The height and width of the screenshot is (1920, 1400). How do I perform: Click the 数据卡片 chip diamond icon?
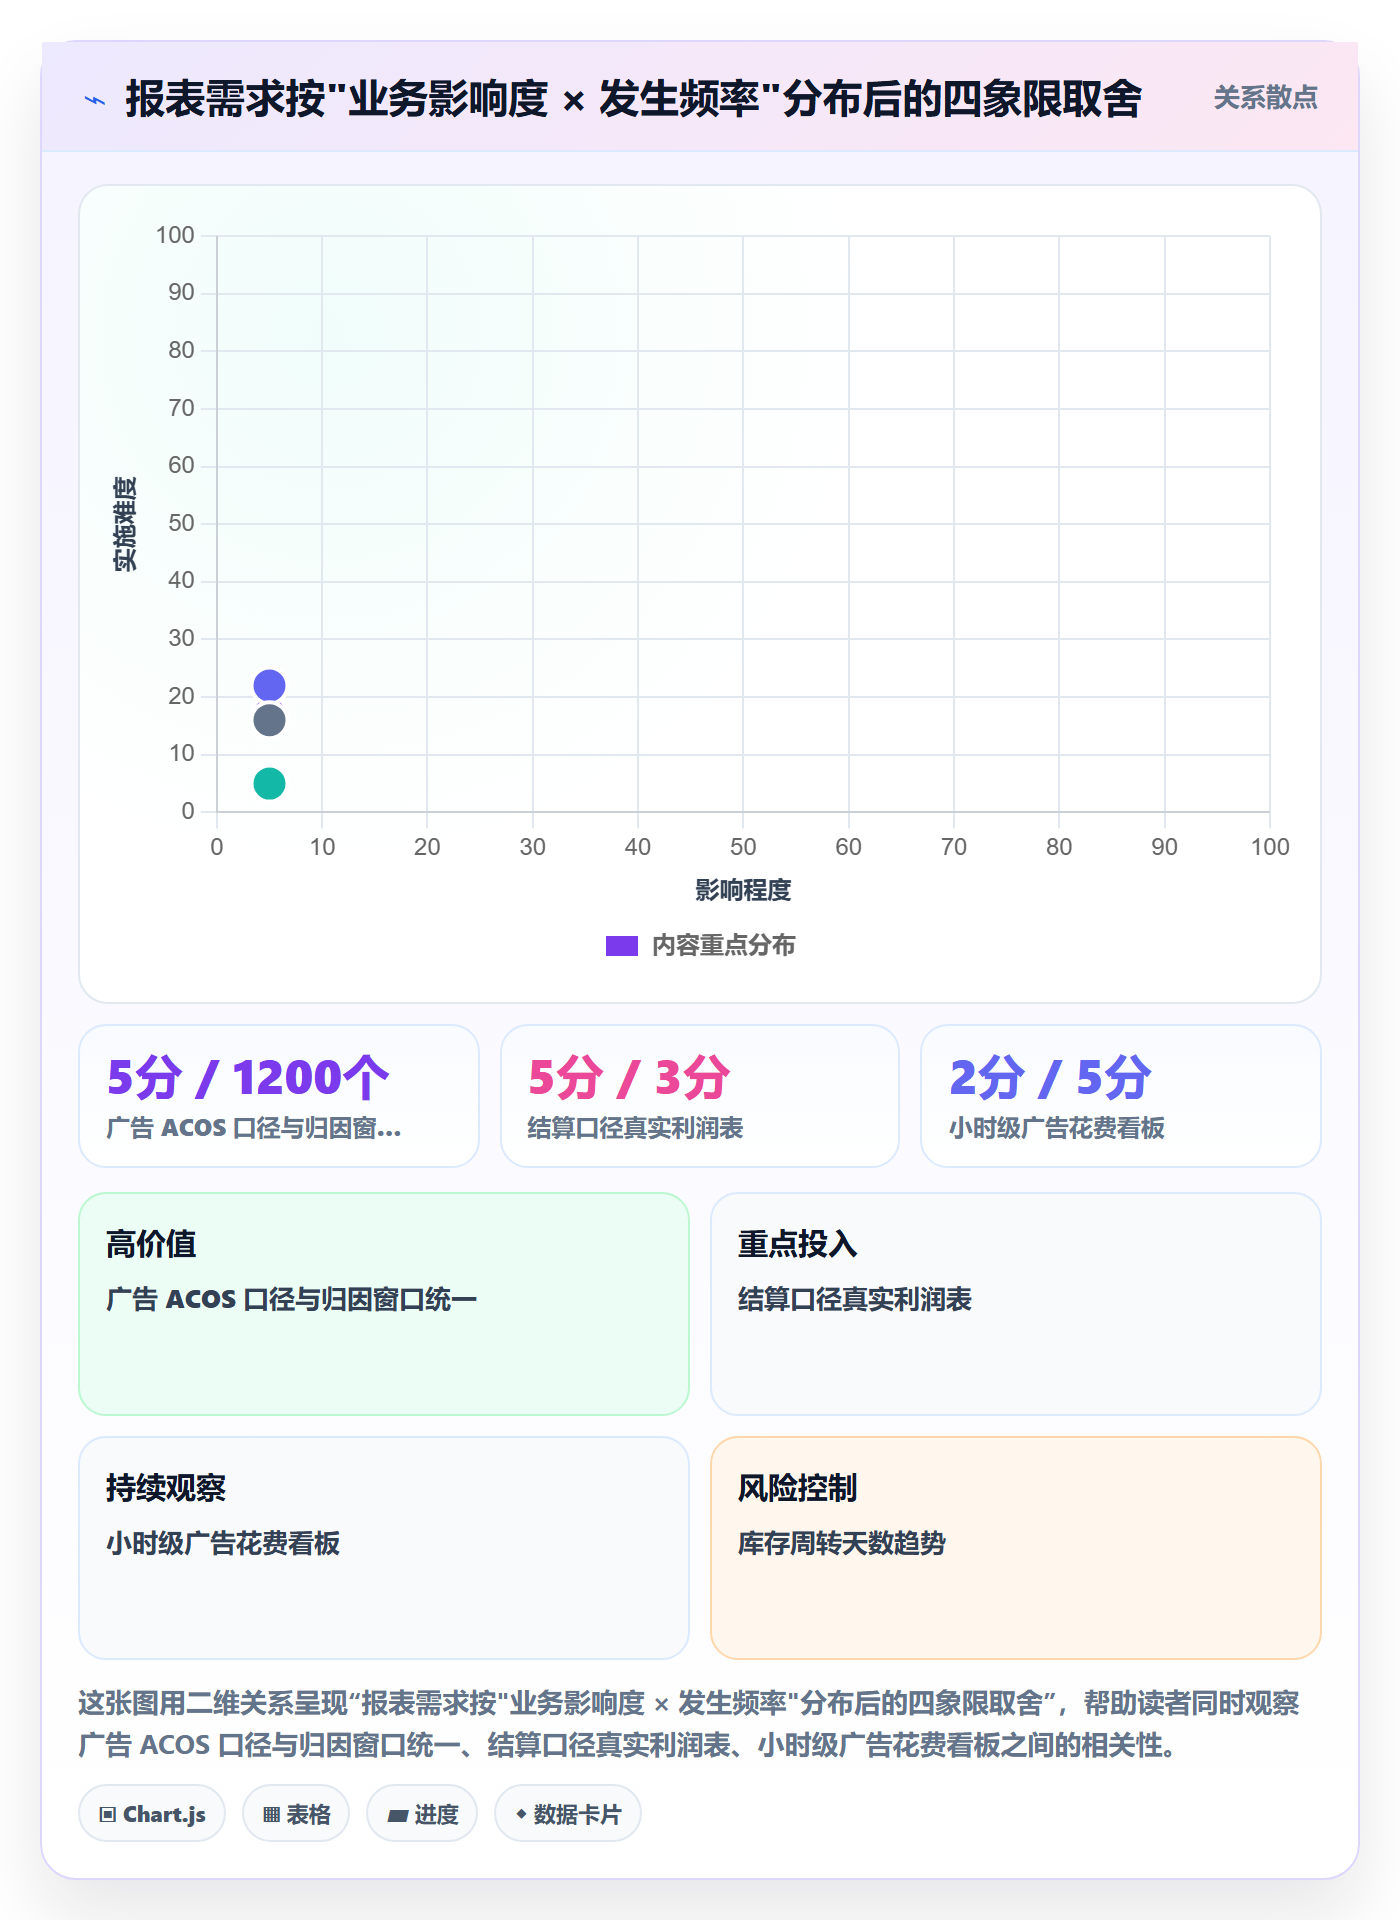click(x=521, y=1814)
